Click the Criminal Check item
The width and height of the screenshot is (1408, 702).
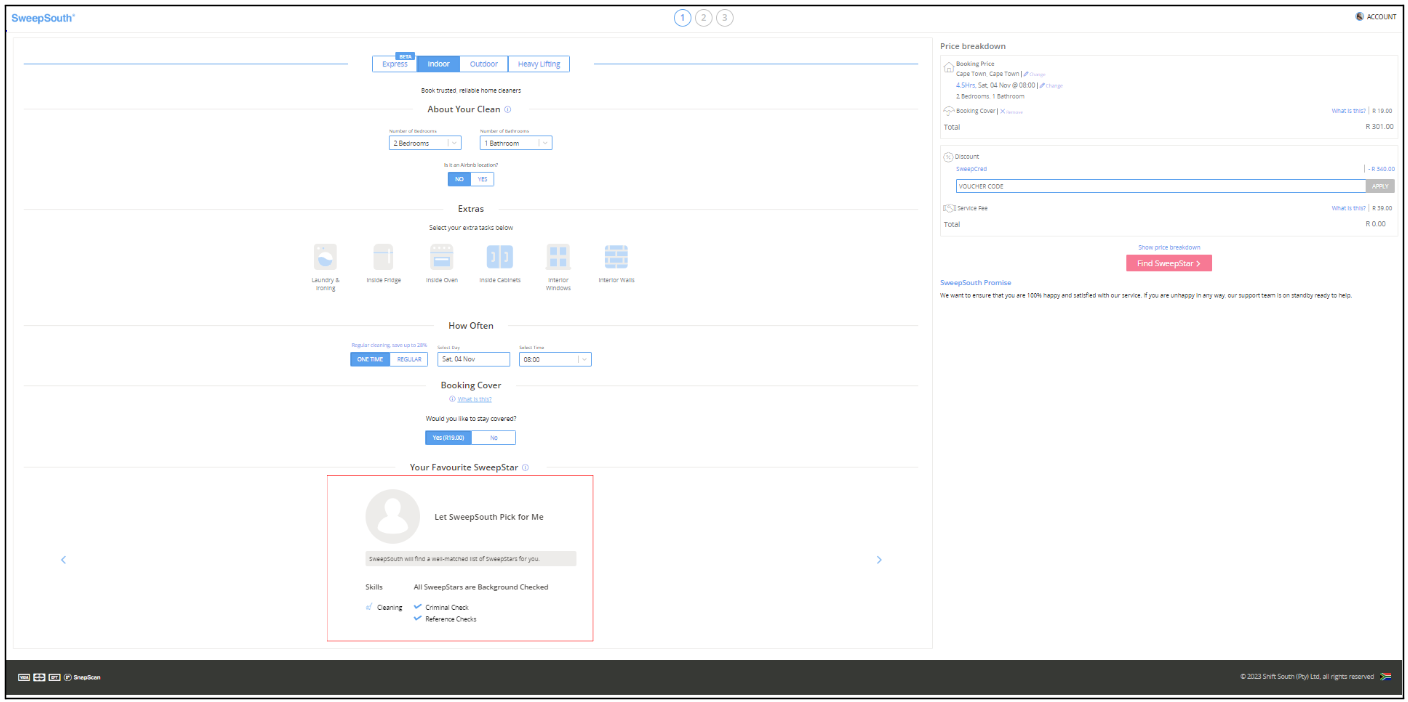pyautogui.click(x=446, y=607)
